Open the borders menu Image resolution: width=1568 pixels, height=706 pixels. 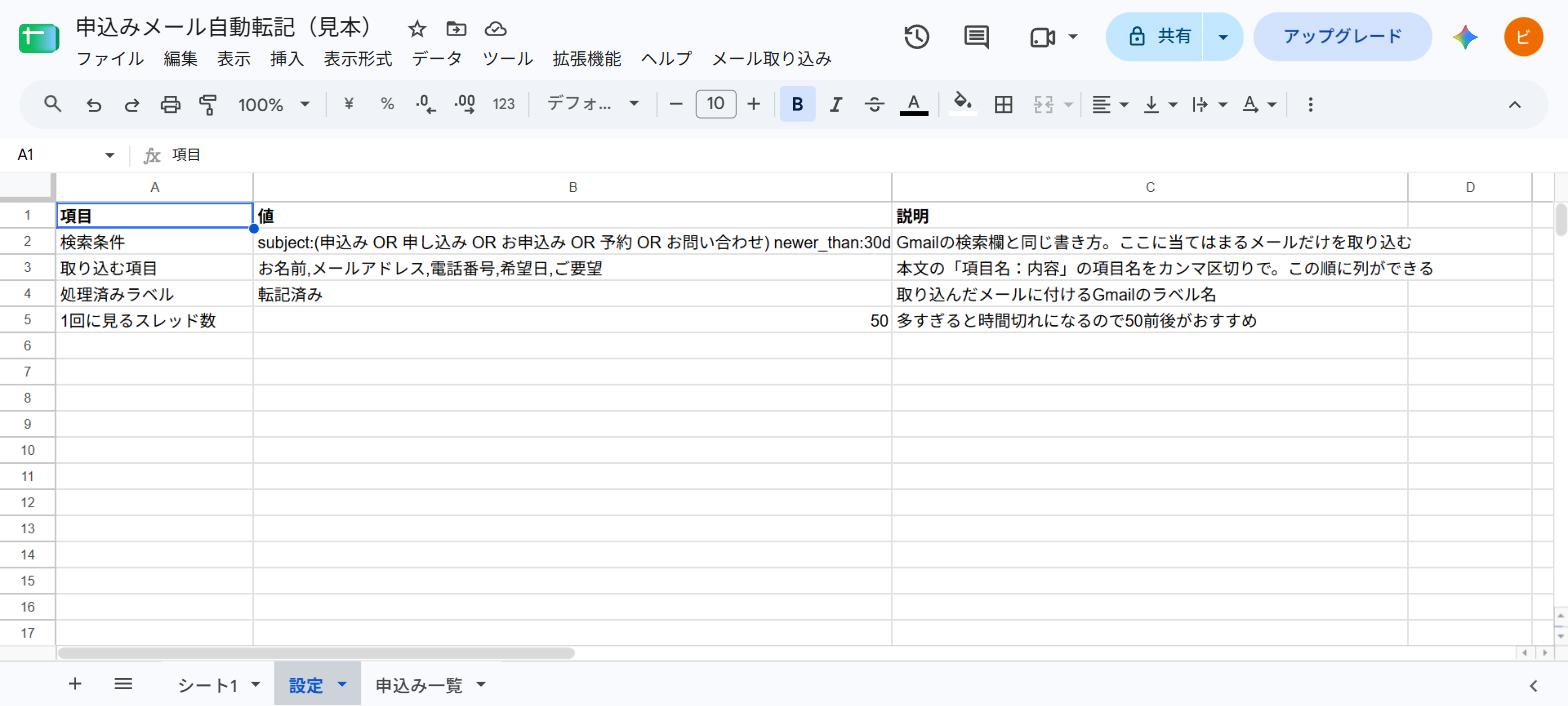click(1003, 104)
